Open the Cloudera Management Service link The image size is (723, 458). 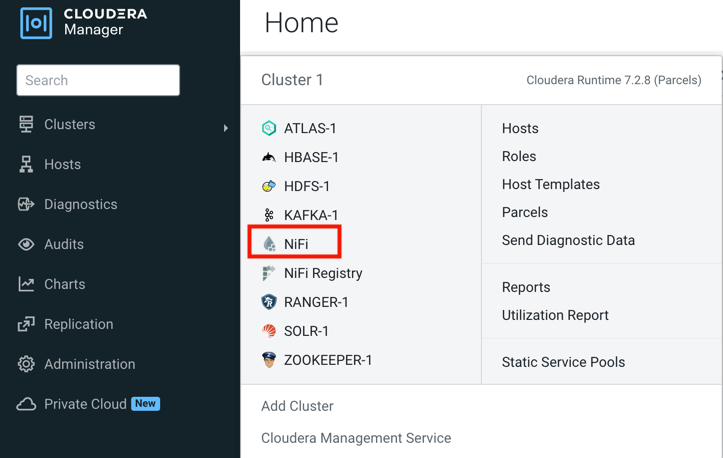[x=356, y=438]
